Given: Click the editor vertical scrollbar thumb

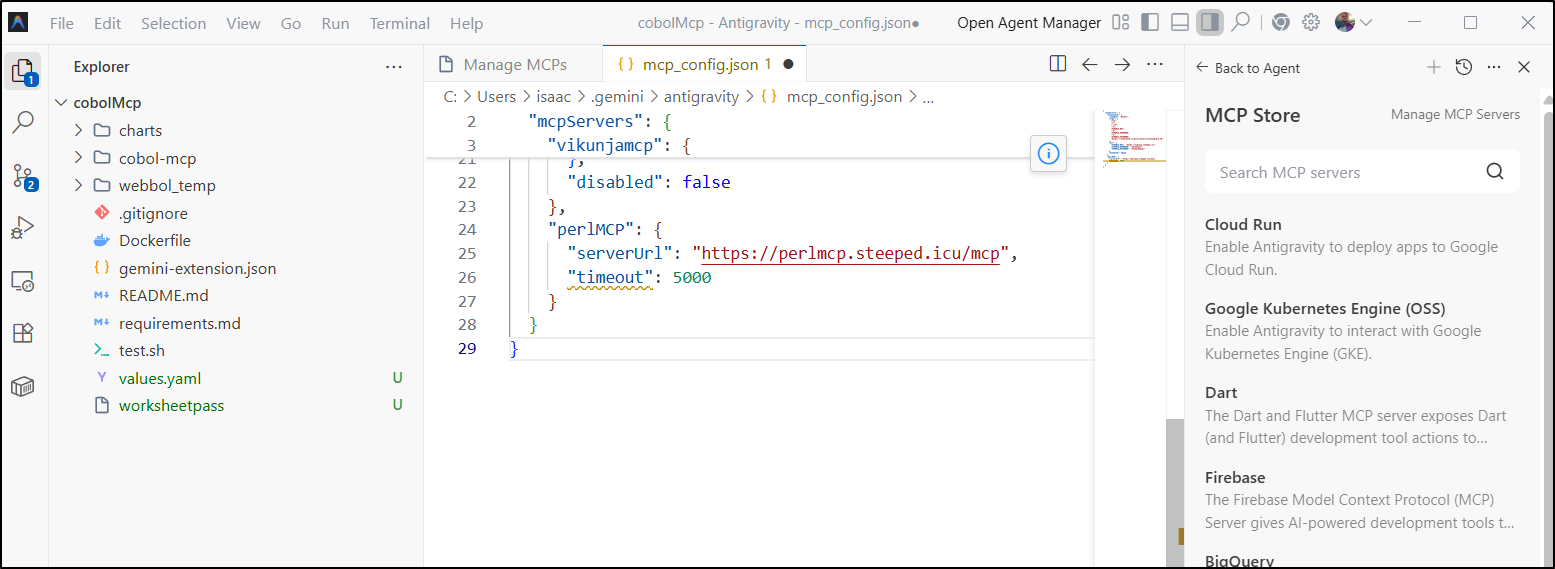Looking at the screenshot, I should tap(1175, 490).
